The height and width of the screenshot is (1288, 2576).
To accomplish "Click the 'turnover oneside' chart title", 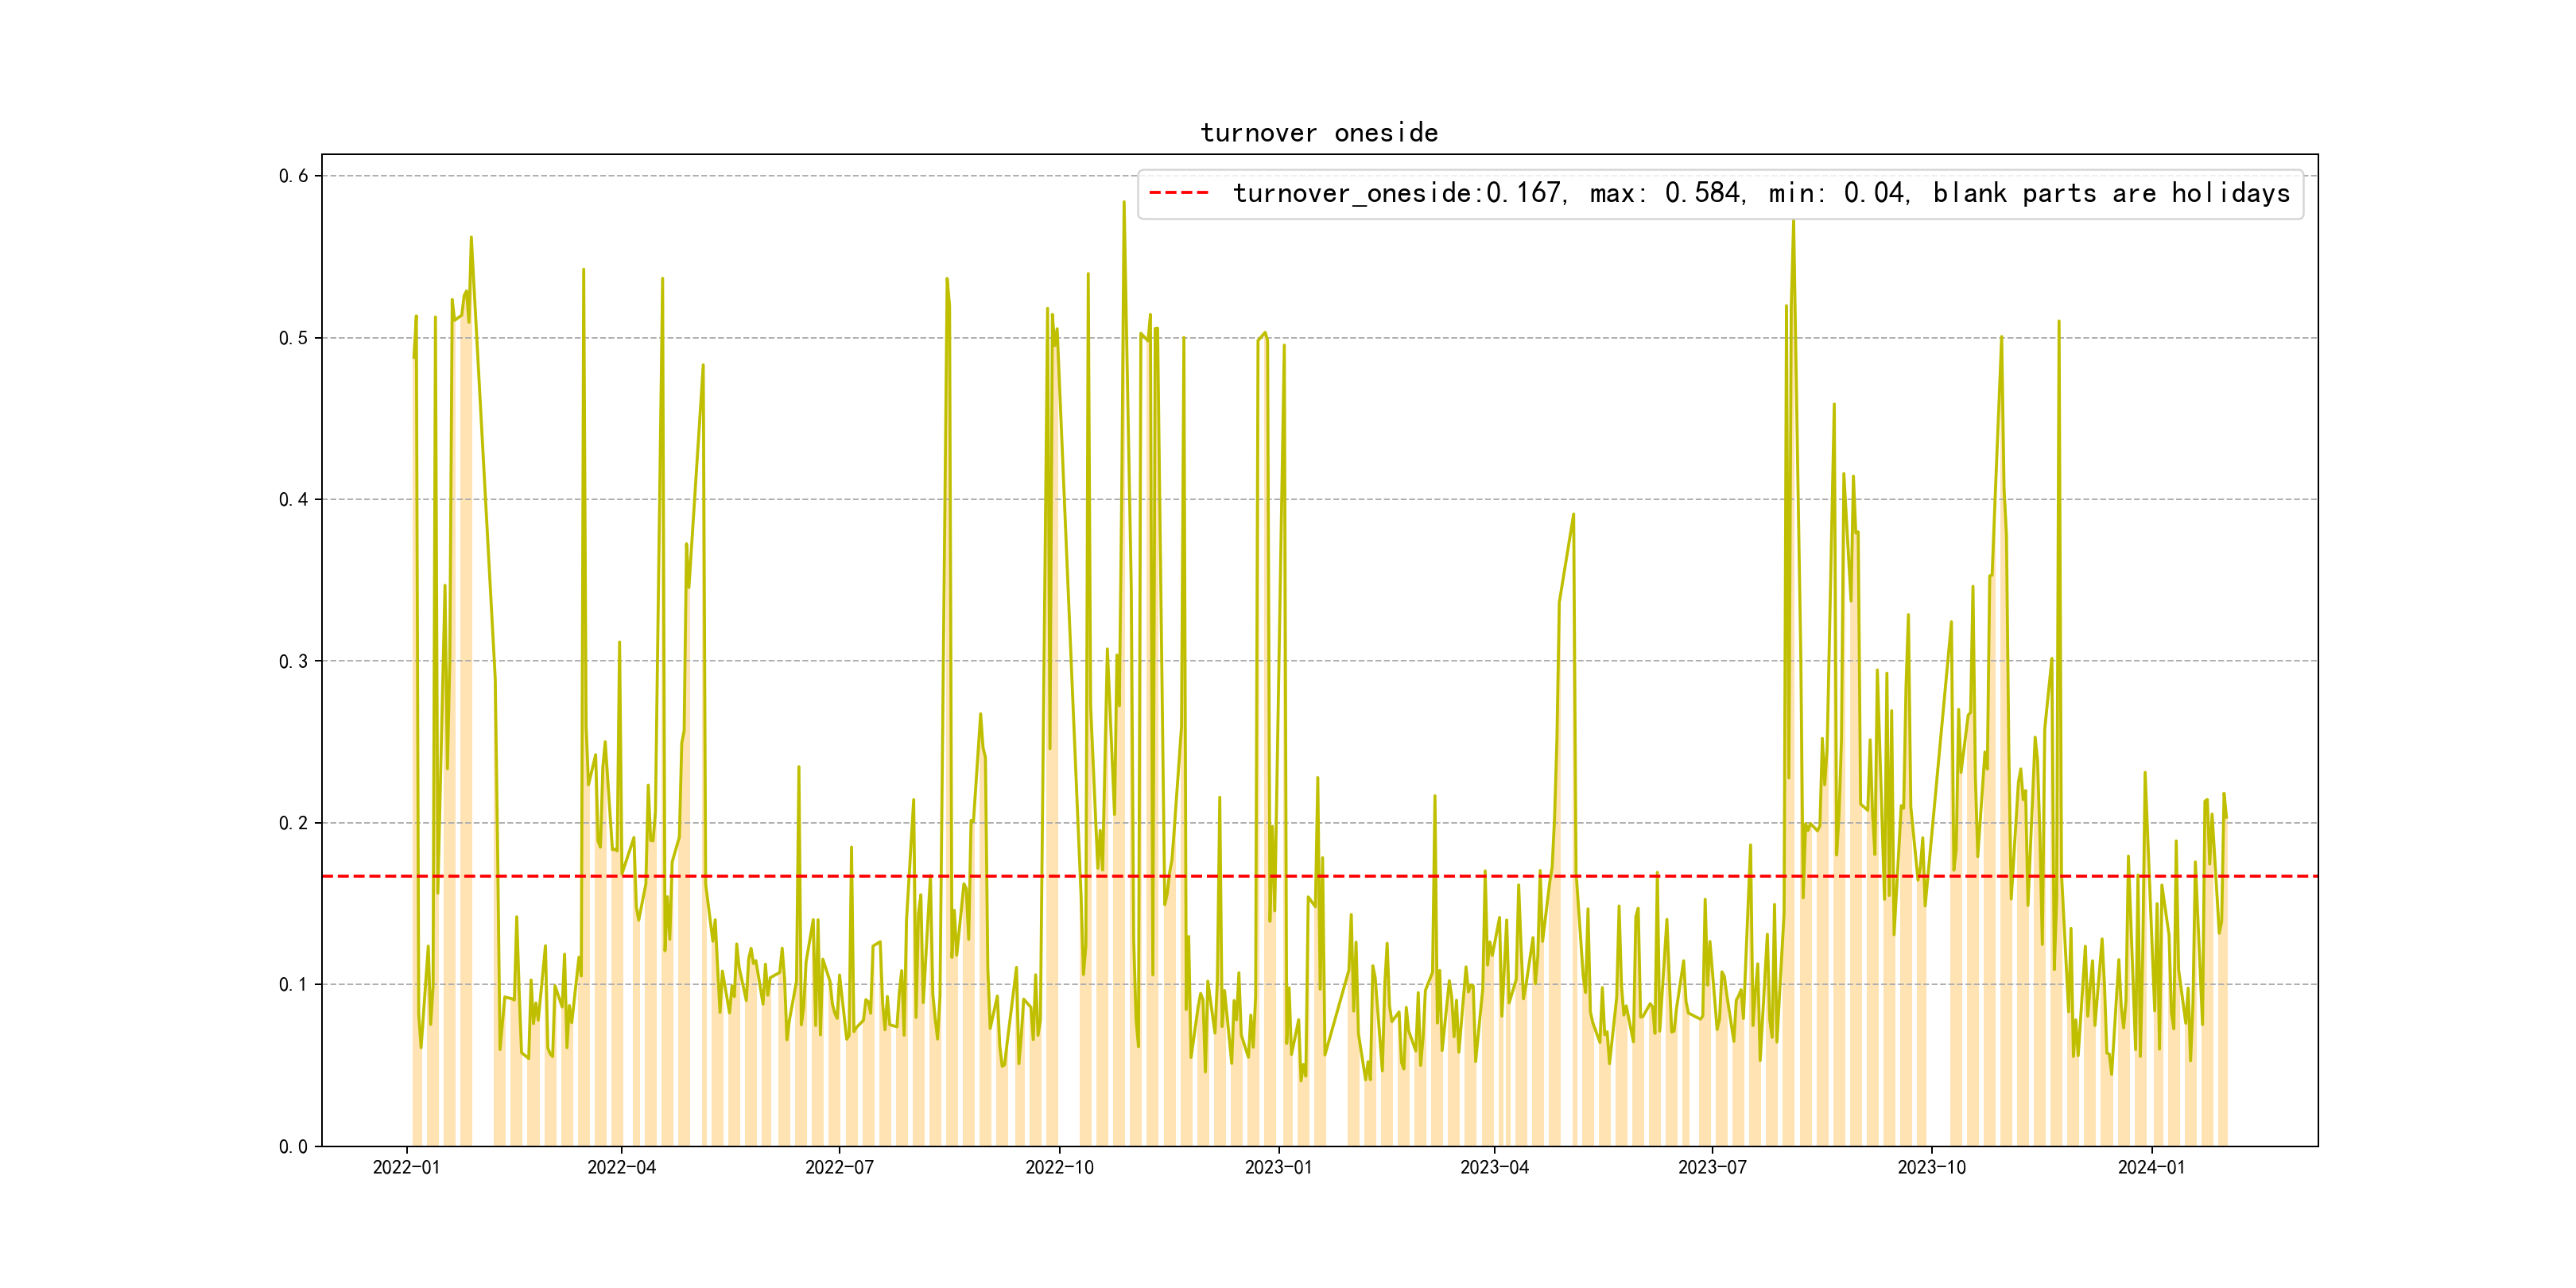I will pos(1319,133).
